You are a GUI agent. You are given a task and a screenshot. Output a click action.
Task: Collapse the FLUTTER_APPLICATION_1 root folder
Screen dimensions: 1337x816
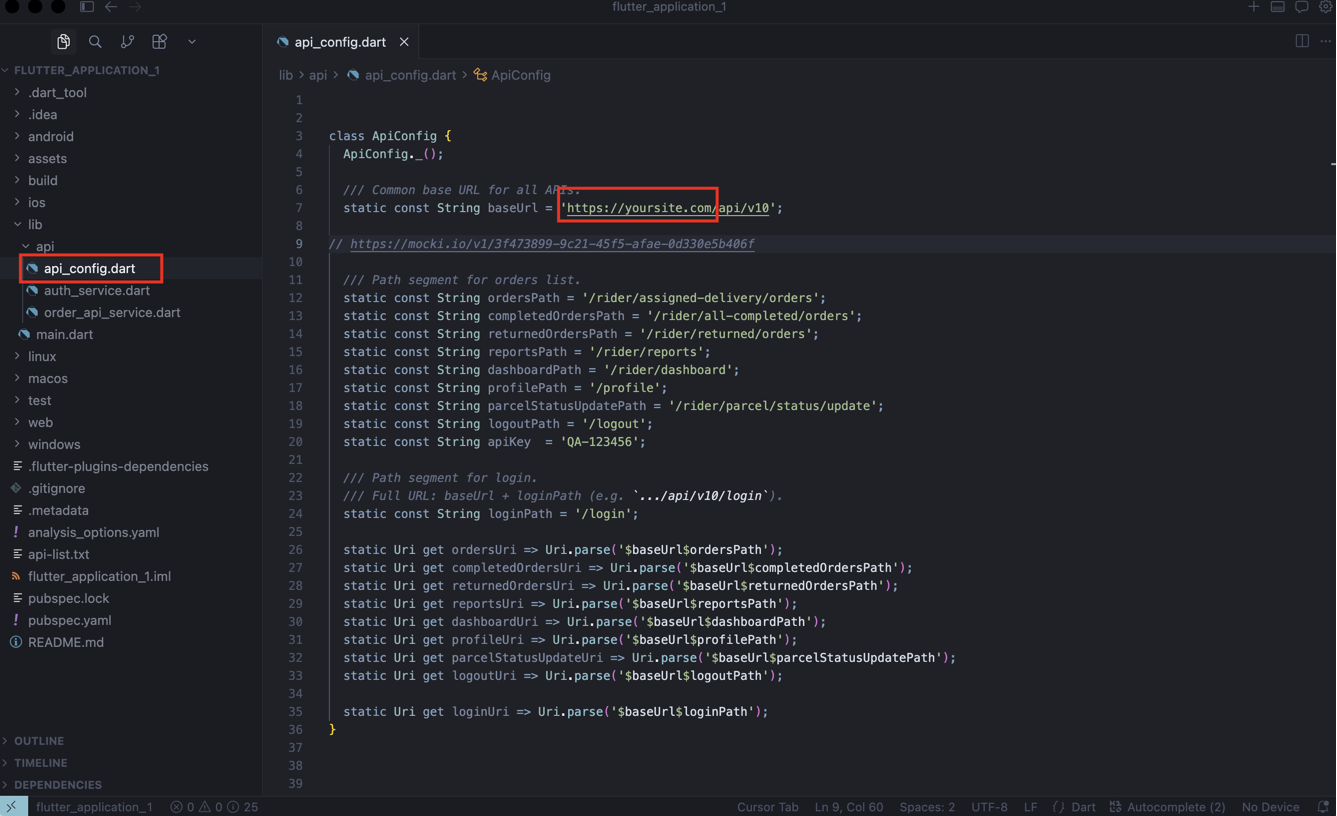coord(86,70)
